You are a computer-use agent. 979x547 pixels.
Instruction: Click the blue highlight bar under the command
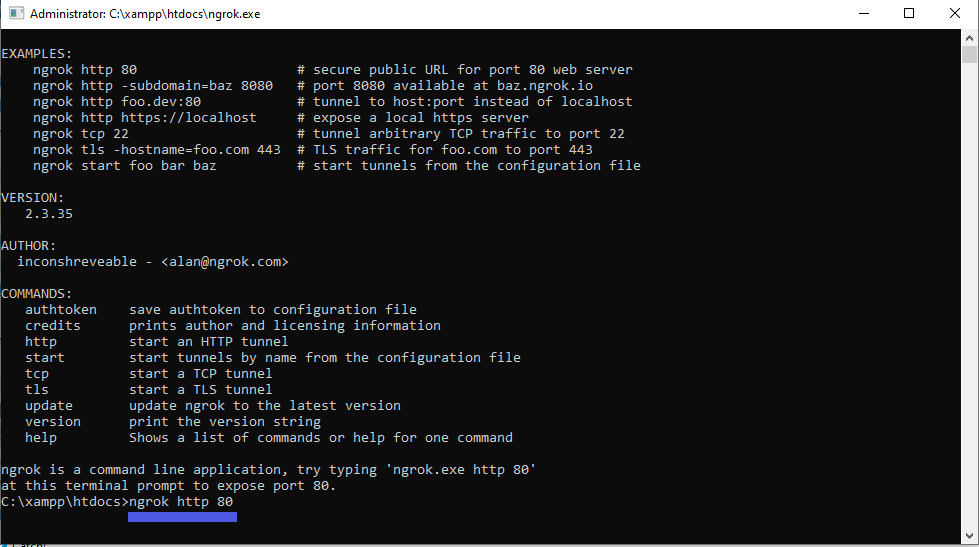pyautogui.click(x=182, y=517)
